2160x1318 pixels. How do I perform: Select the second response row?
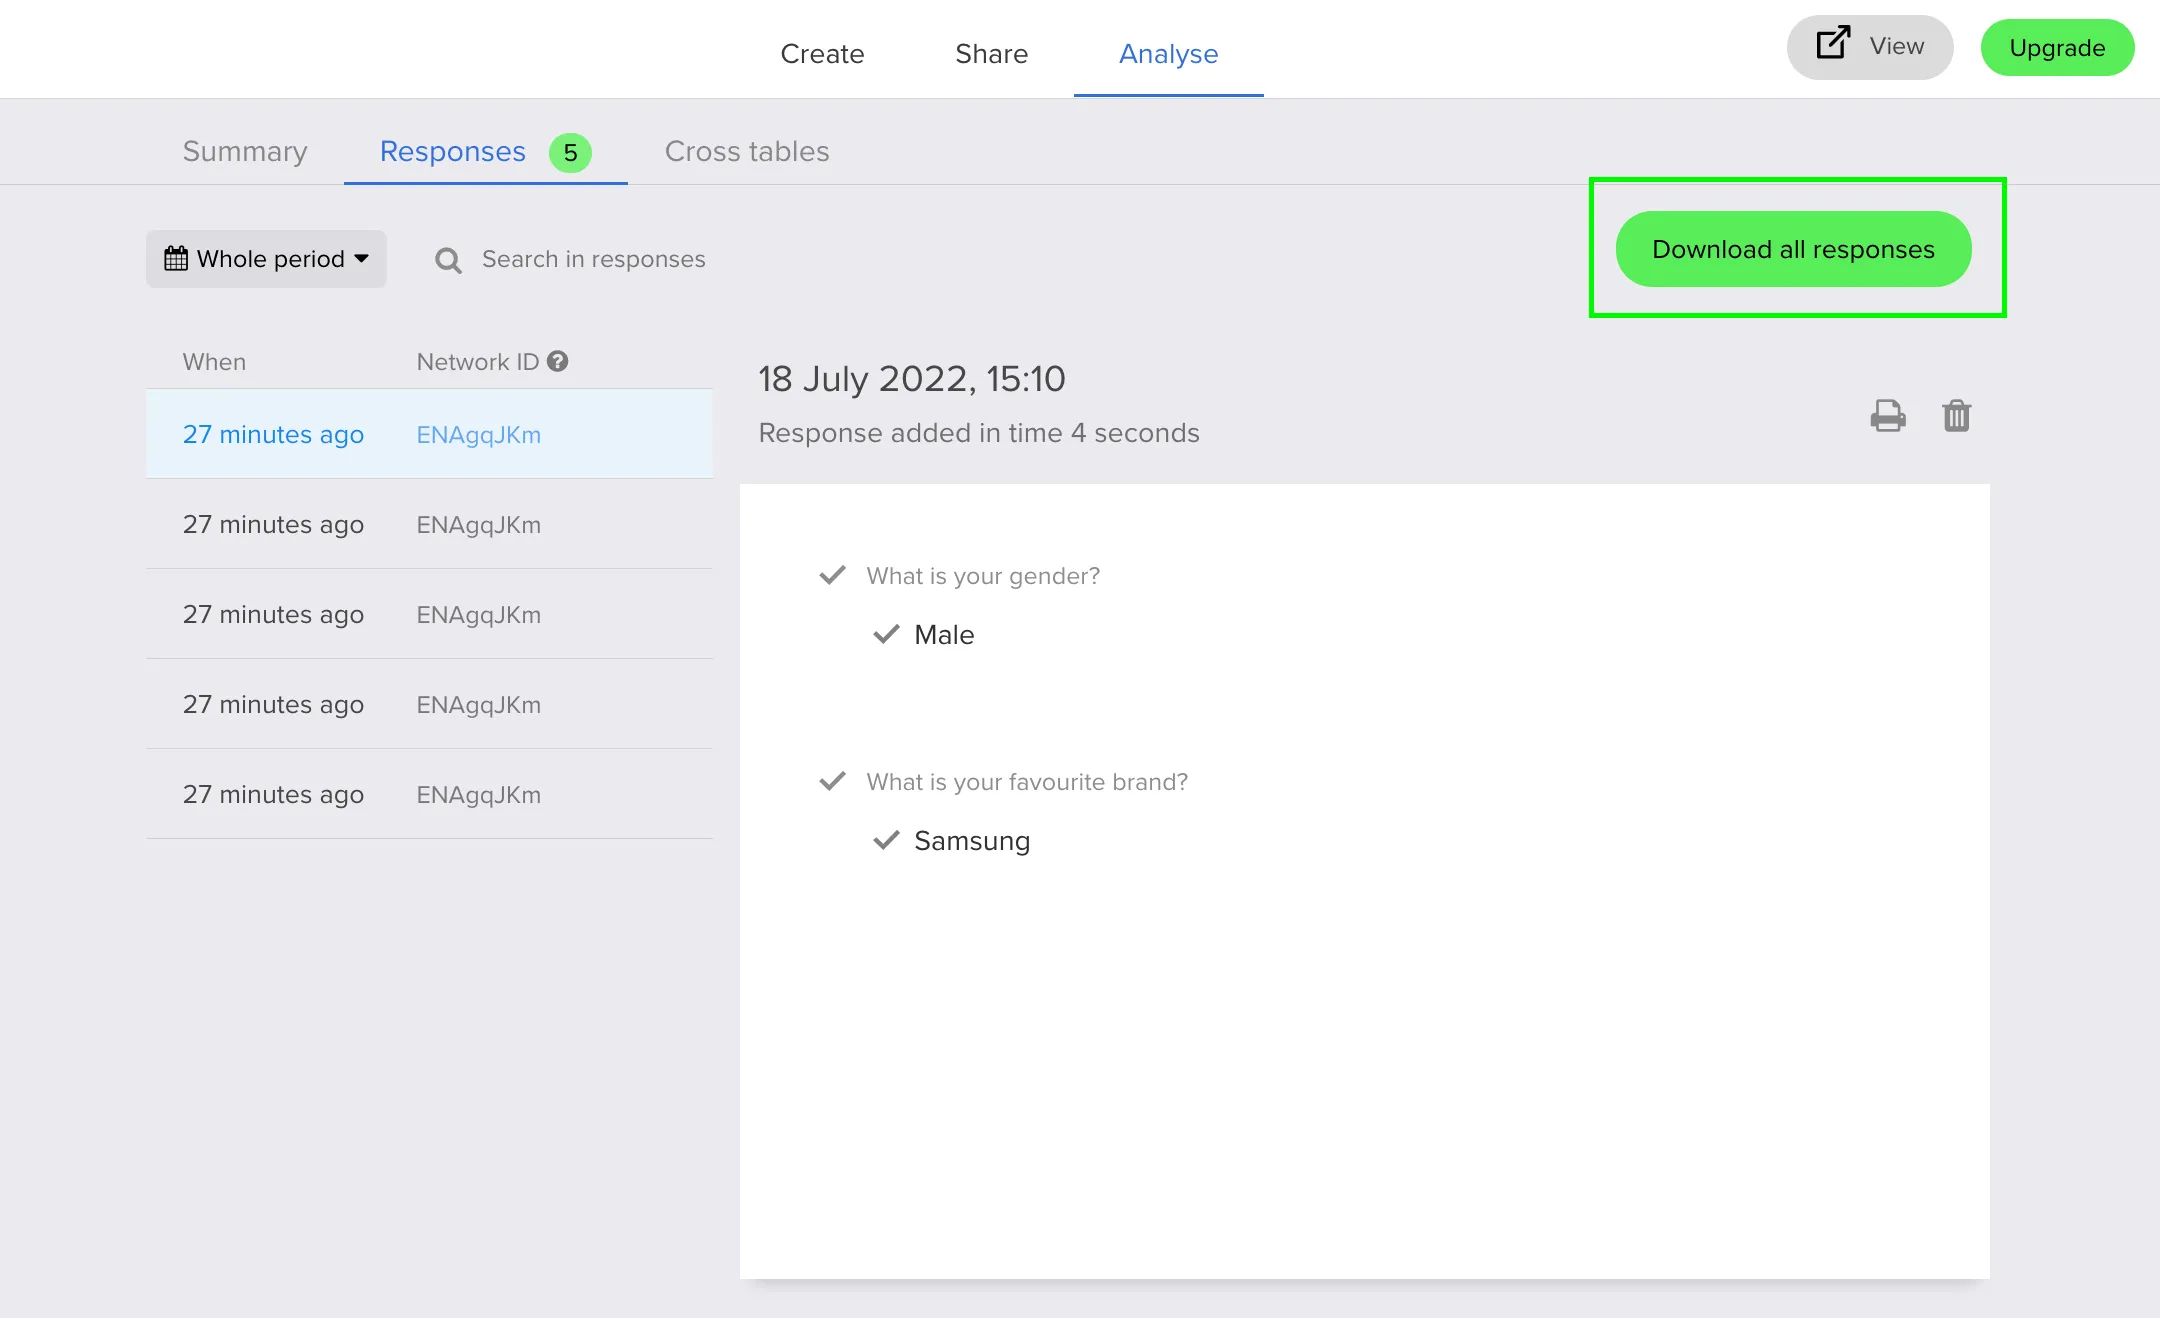click(x=429, y=524)
